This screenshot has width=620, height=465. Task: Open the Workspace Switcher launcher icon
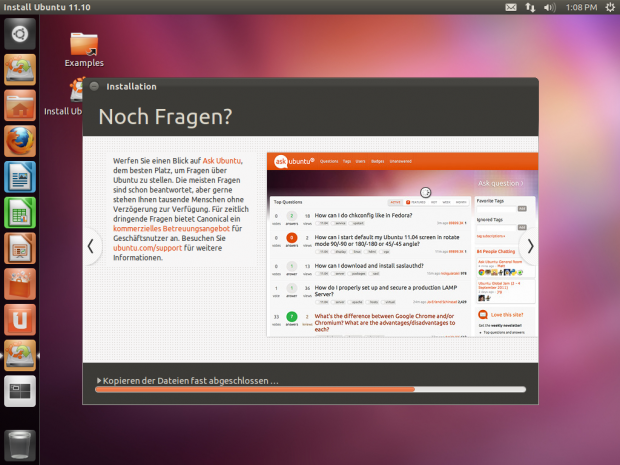click(20, 391)
